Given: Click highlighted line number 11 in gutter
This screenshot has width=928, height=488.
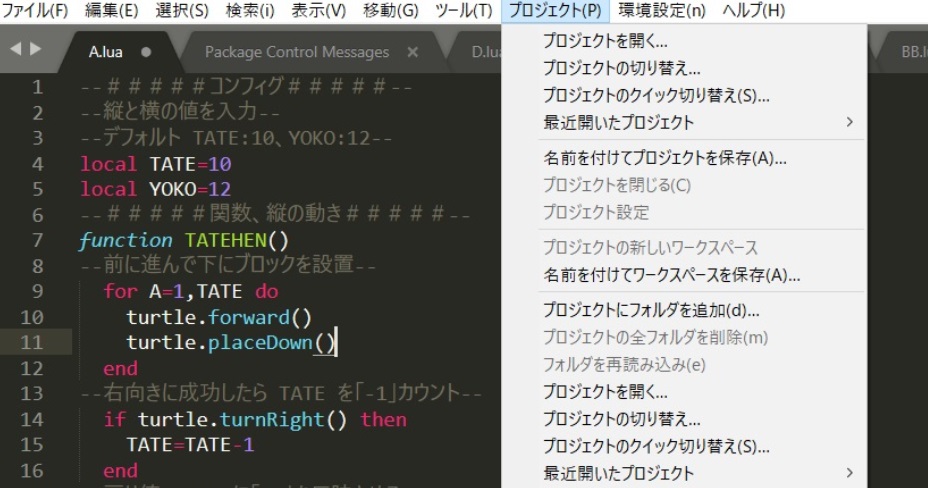Looking at the screenshot, I should tap(32, 342).
